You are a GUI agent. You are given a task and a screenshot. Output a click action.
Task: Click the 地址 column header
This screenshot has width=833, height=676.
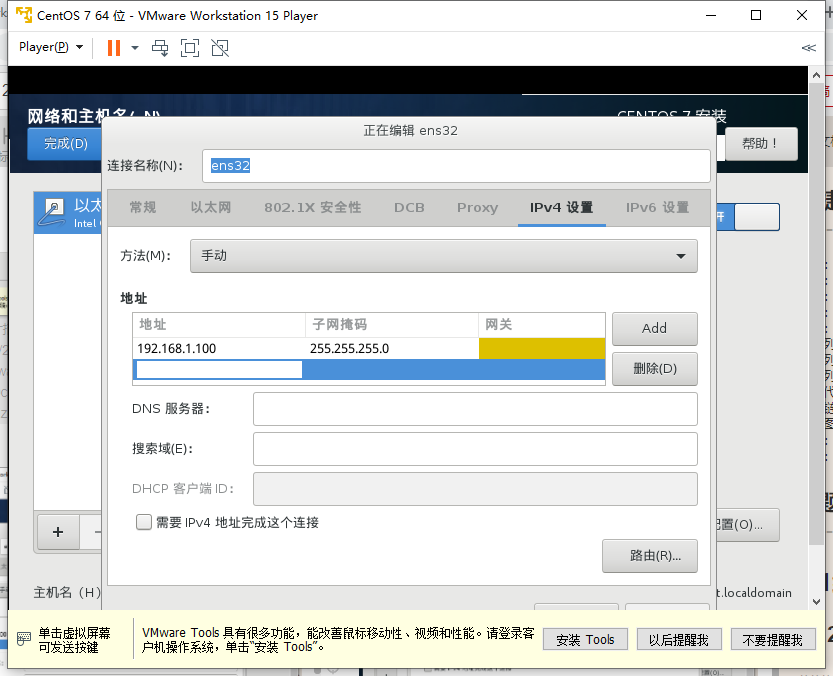219,324
